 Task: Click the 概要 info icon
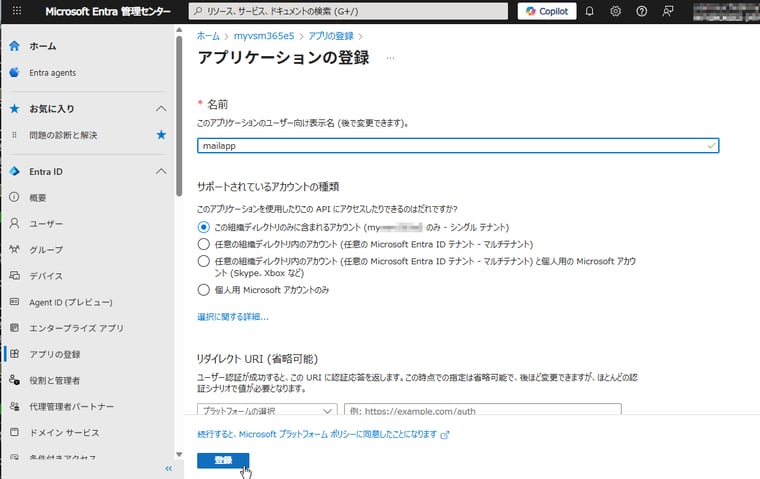[x=15, y=197]
